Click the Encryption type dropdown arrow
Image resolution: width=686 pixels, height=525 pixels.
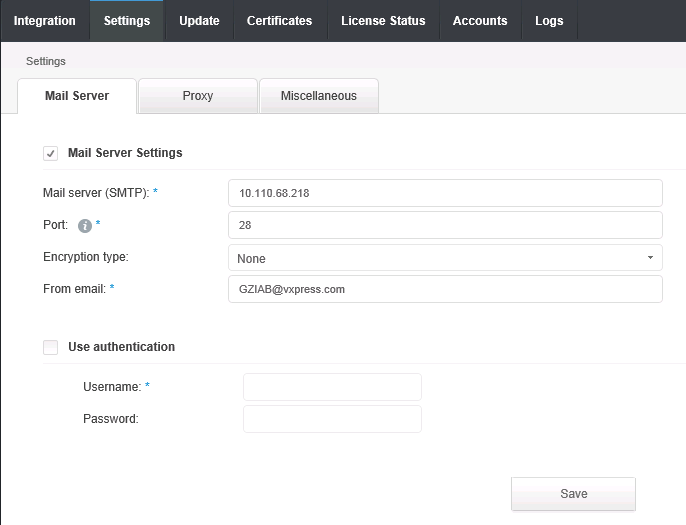[x=650, y=258]
